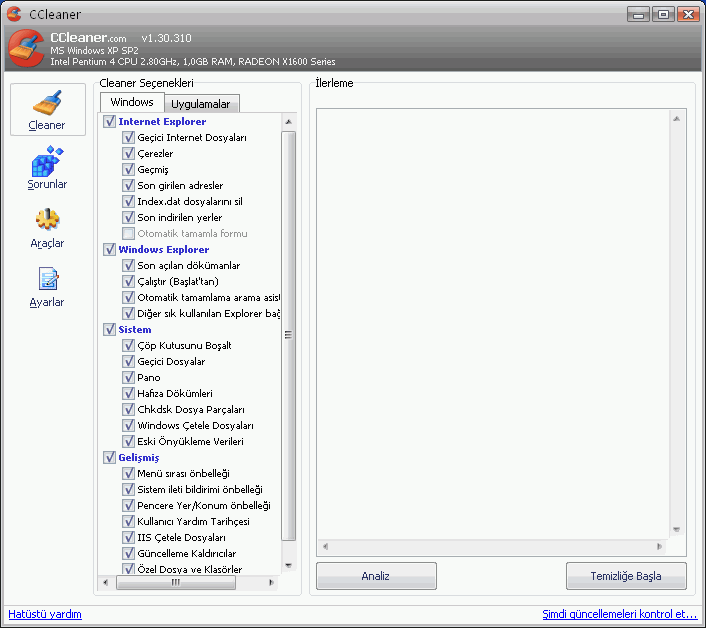The width and height of the screenshot is (706, 628).
Task: Switch to the Windows tab
Action: coord(132,102)
